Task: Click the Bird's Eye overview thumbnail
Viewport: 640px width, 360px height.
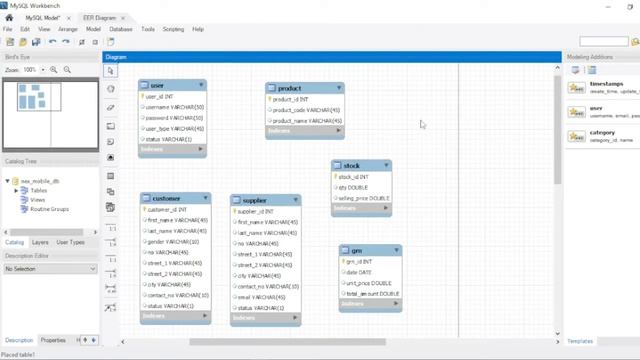Action: [51, 115]
